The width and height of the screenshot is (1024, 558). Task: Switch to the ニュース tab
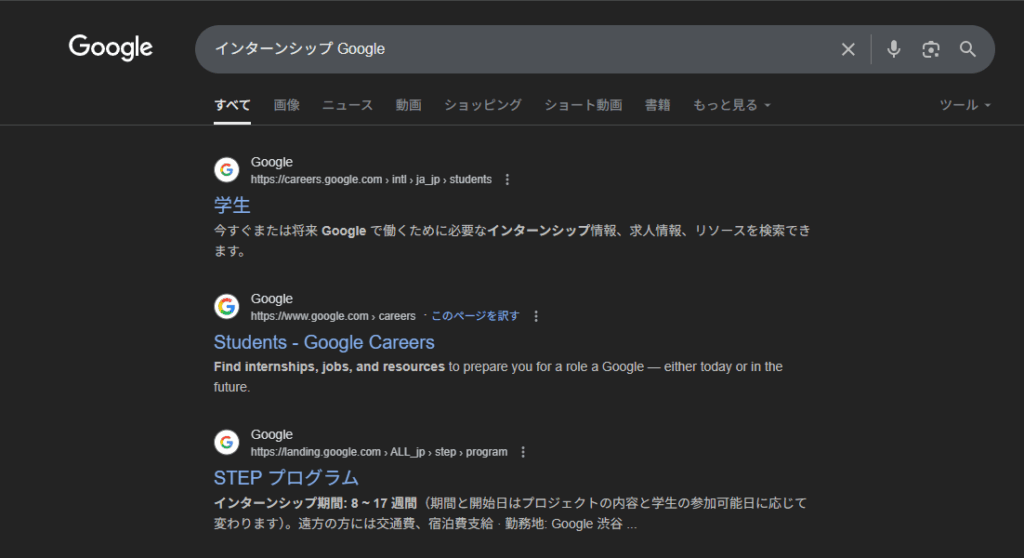pos(347,105)
